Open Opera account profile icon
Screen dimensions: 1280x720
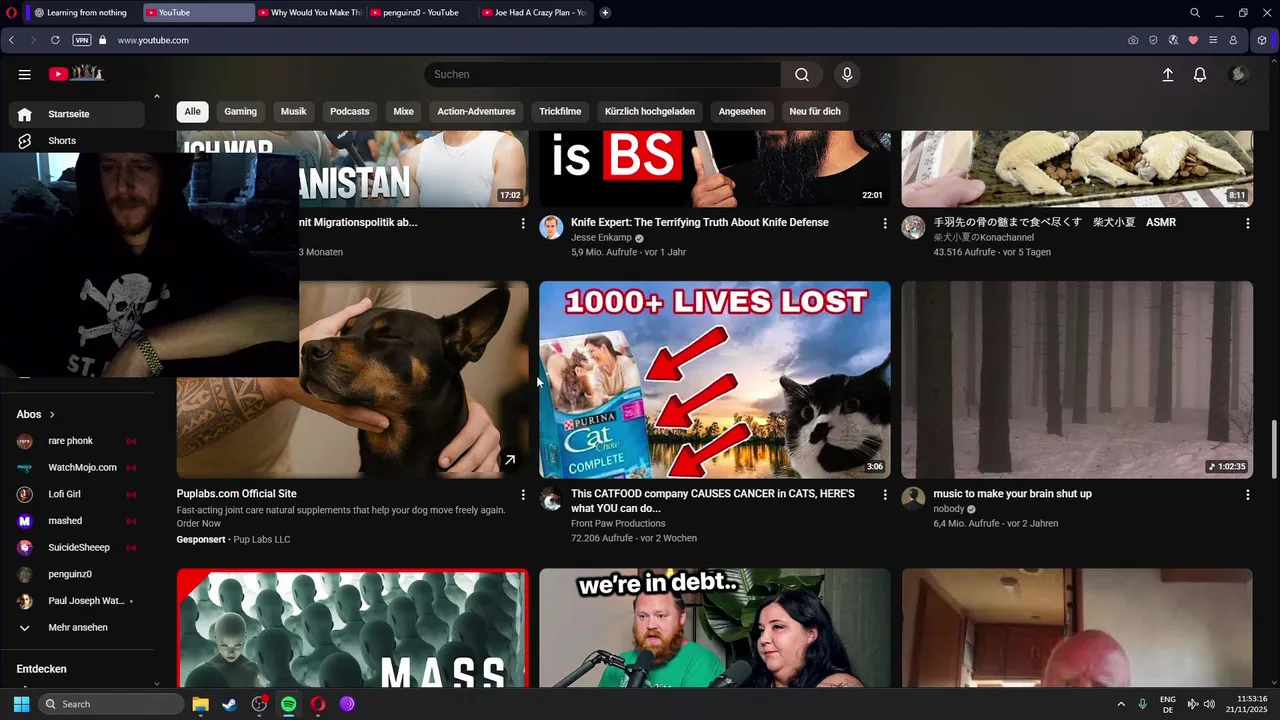pos(1233,40)
